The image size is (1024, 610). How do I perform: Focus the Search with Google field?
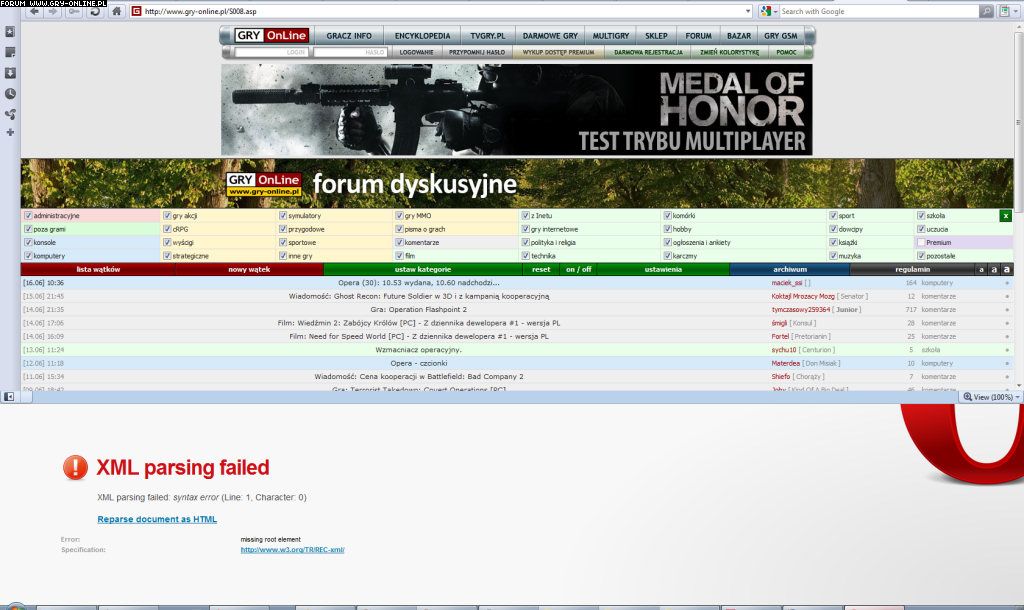pyautogui.click(x=878, y=11)
